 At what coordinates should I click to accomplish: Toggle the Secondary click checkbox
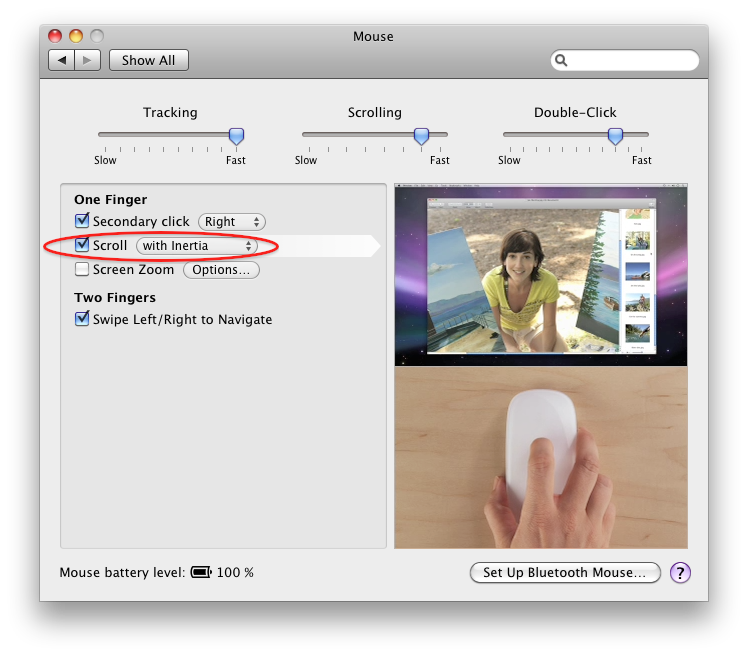click(82, 220)
